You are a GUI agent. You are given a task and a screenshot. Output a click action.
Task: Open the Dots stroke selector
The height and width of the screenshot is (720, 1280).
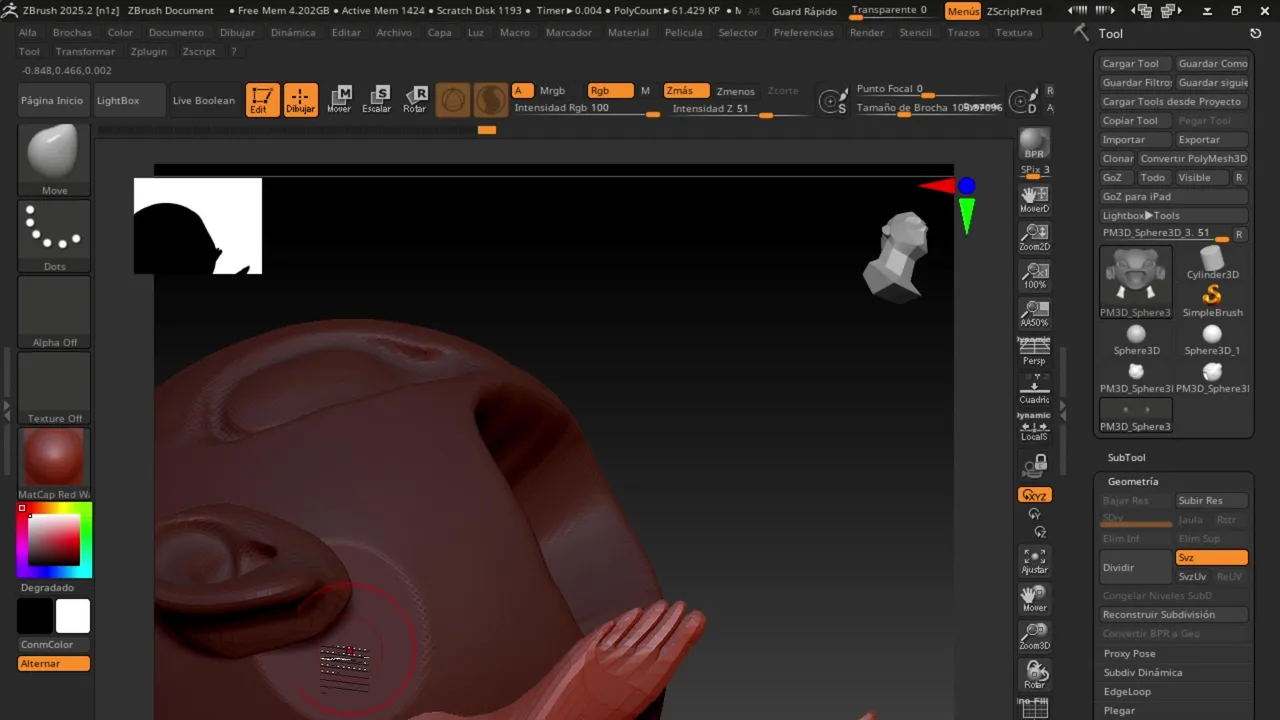[x=54, y=236]
